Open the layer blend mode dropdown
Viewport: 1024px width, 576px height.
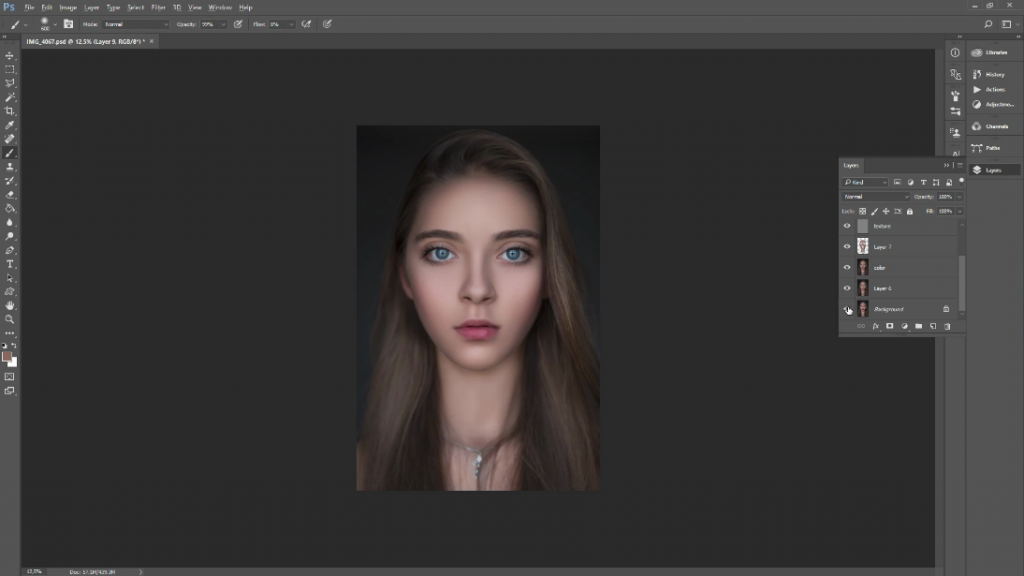pyautogui.click(x=875, y=197)
